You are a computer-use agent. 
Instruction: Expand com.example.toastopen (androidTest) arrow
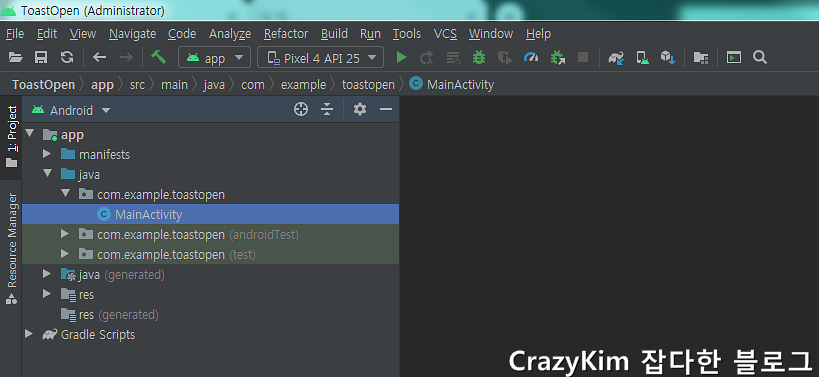click(65, 234)
